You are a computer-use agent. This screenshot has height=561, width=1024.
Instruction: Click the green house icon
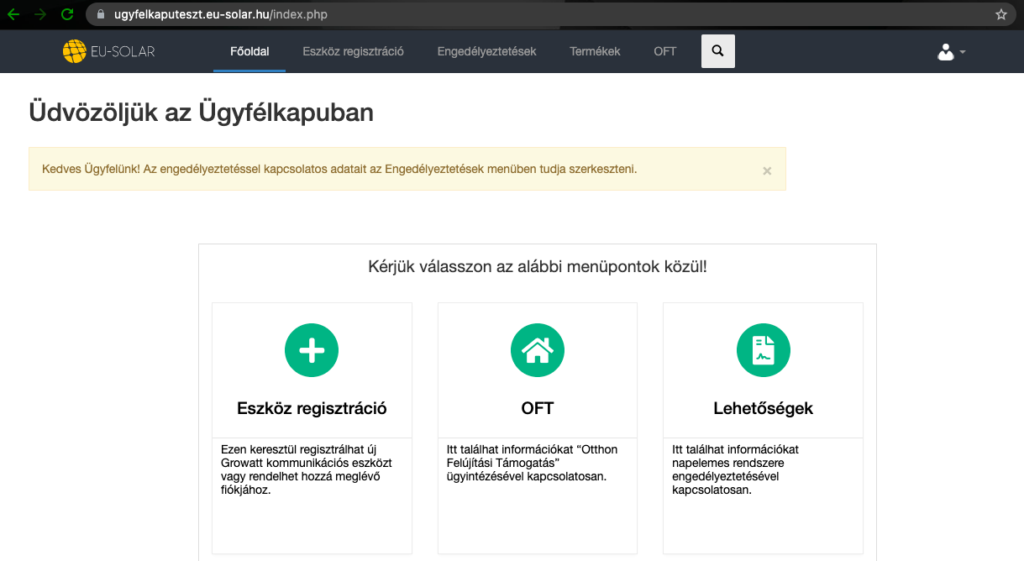537,350
